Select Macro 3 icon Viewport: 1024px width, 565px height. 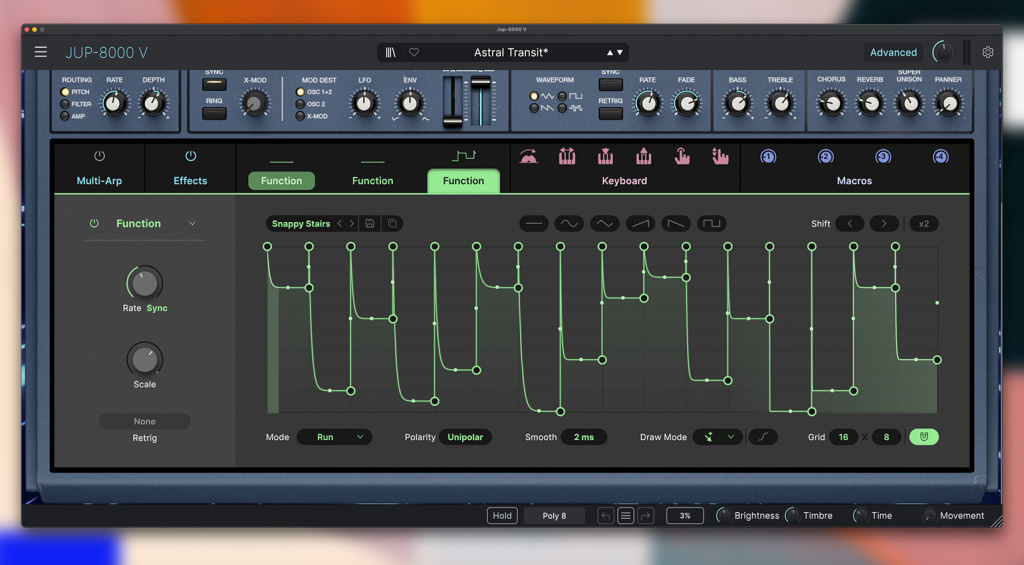click(x=883, y=157)
